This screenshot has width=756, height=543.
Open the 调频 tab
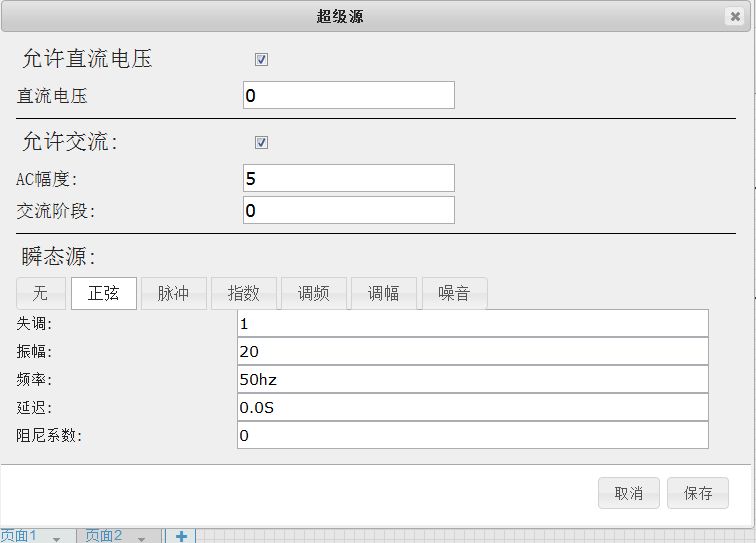point(314,293)
